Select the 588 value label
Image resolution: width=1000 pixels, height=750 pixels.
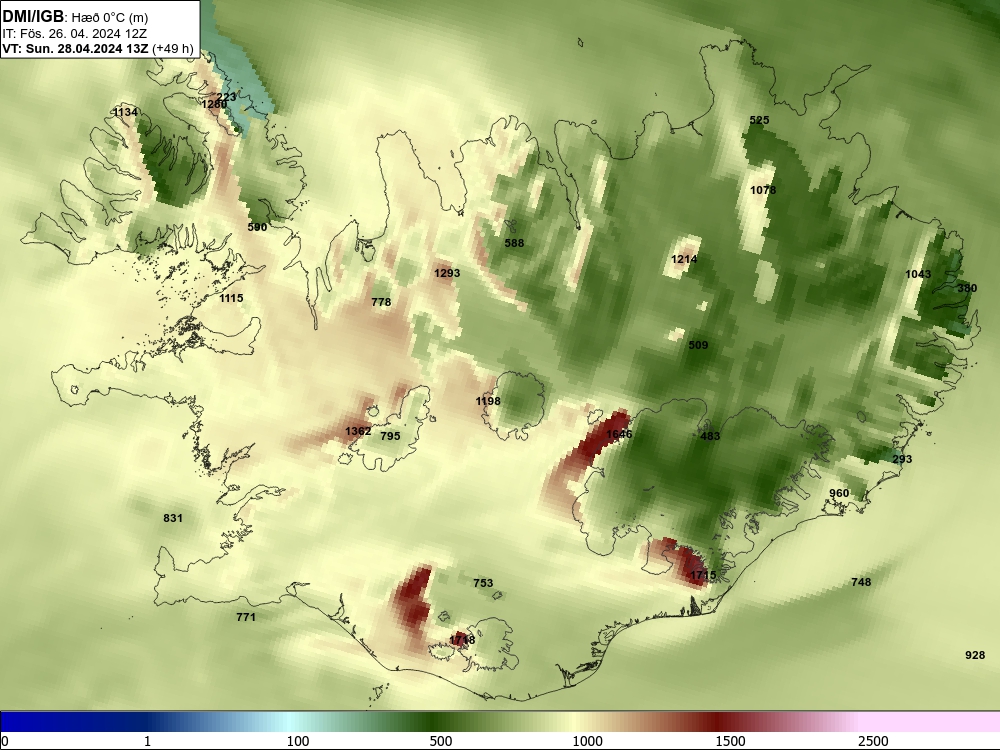click(x=514, y=243)
